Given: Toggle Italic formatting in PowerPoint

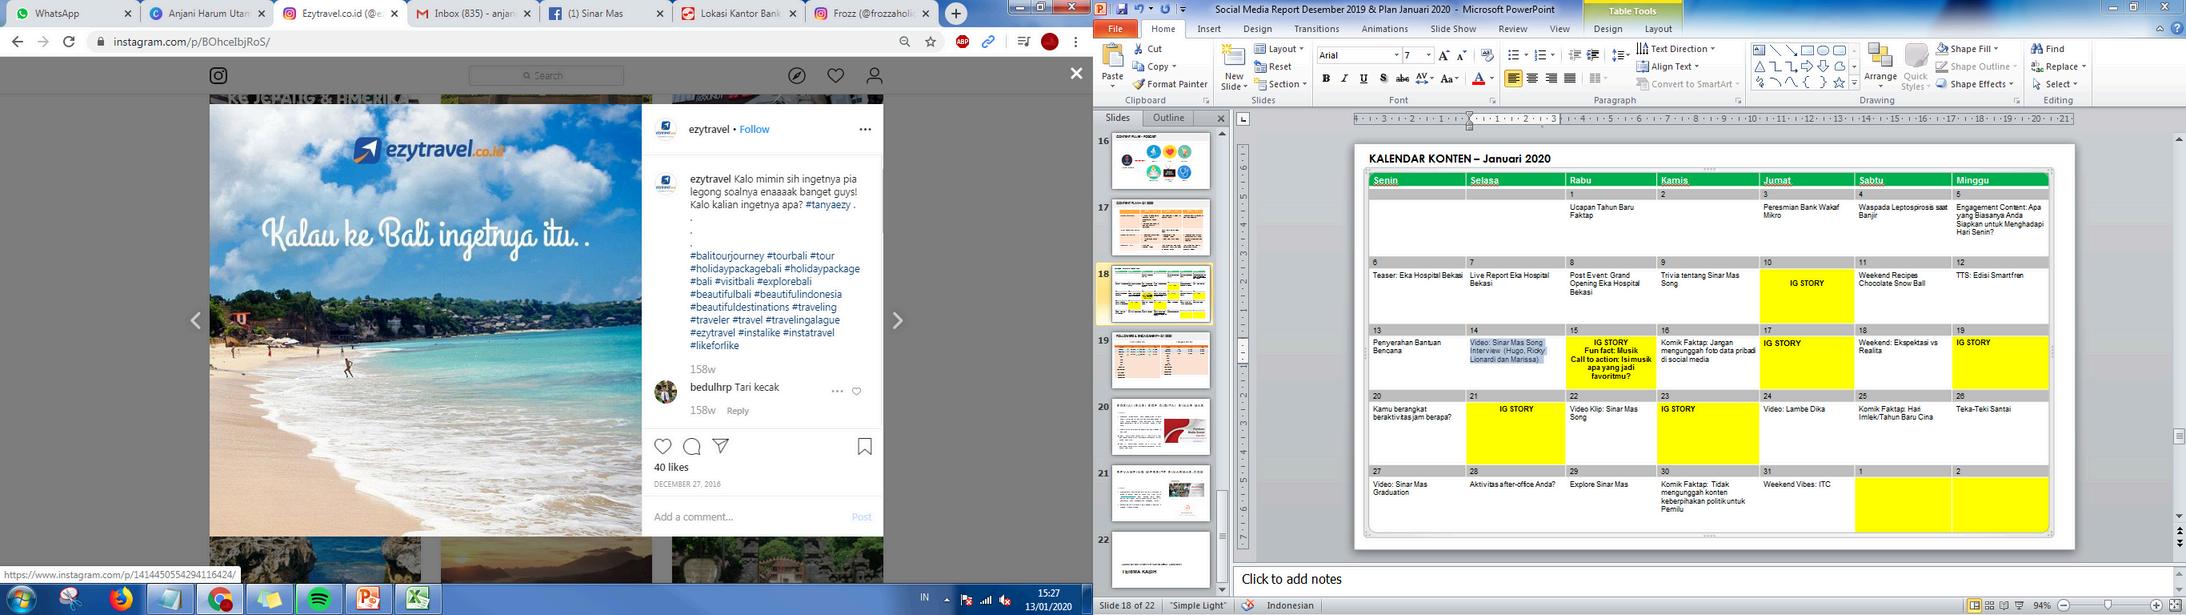Looking at the screenshot, I should pyautogui.click(x=1345, y=78).
